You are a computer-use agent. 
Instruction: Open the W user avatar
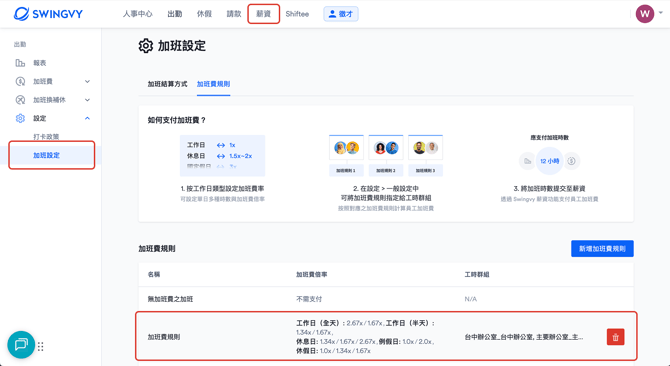pos(645,14)
